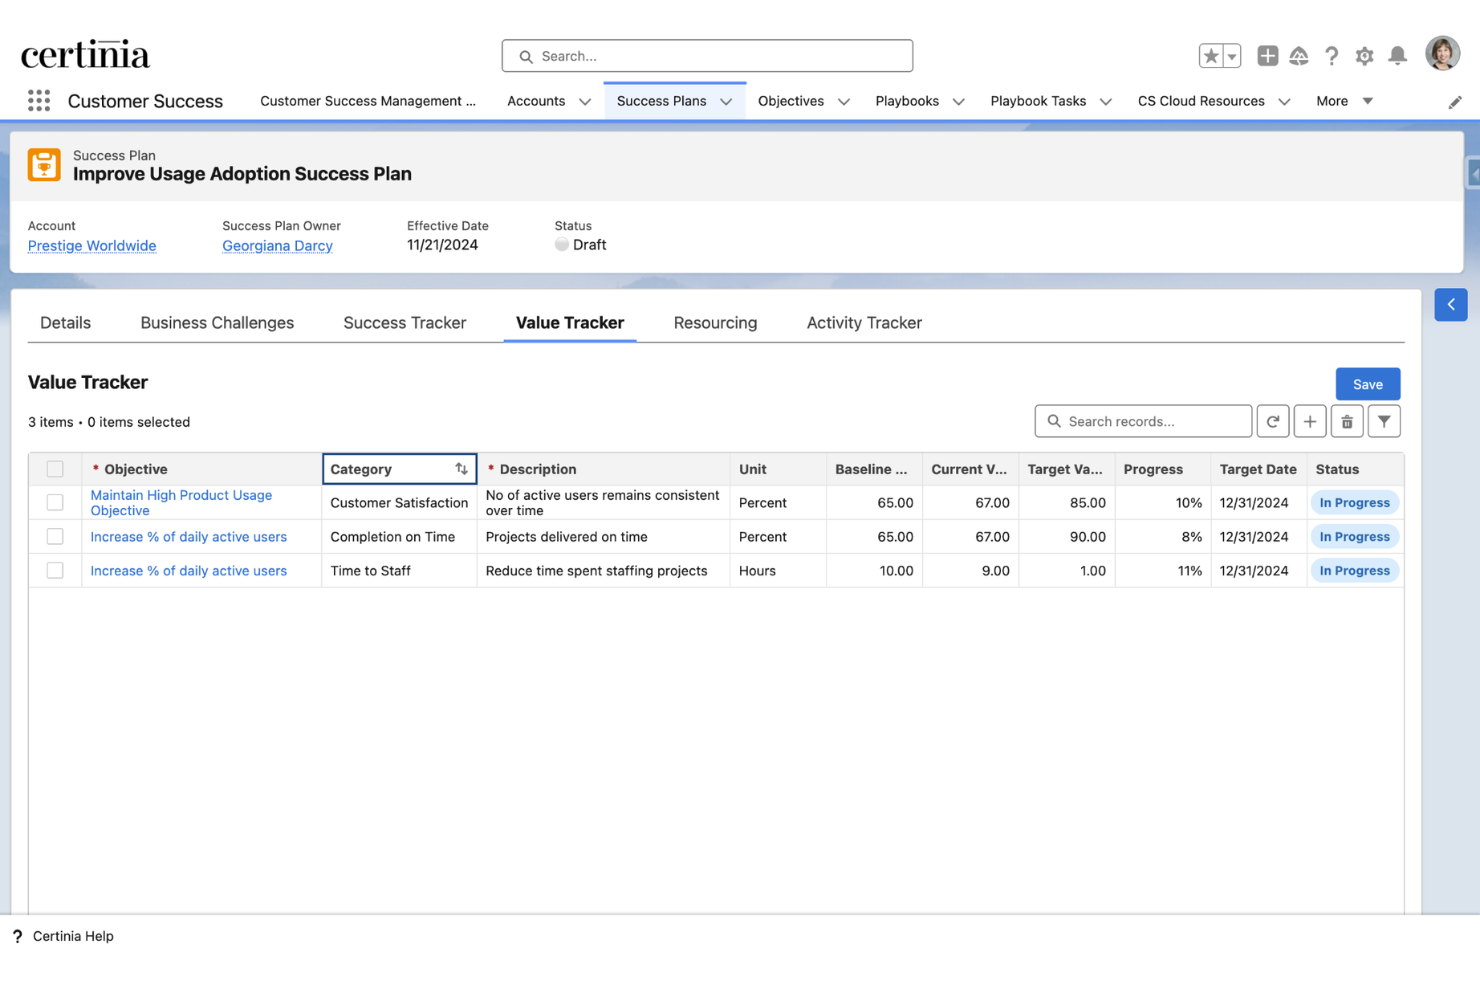Open the filter funnel icon
The height and width of the screenshot is (987, 1480).
(1383, 422)
